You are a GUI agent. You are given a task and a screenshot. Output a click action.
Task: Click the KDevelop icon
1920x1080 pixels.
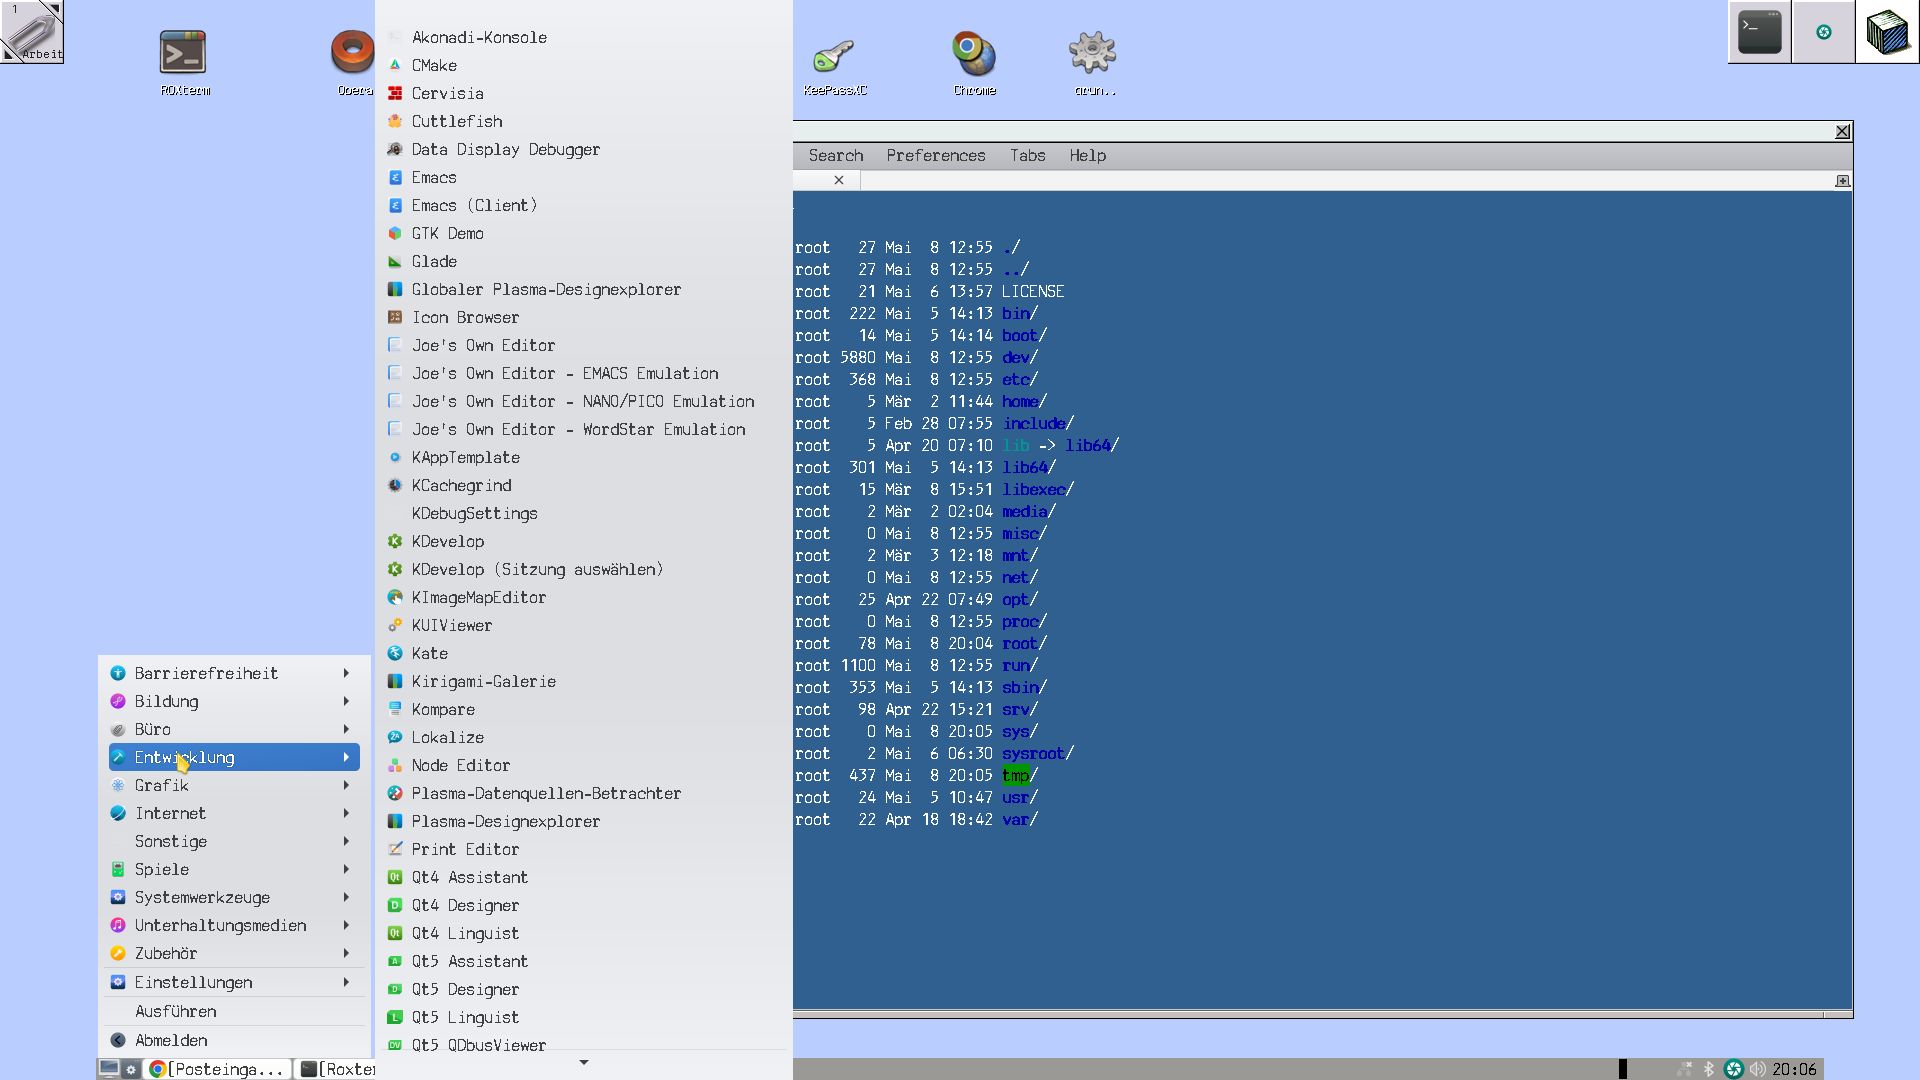pos(395,541)
